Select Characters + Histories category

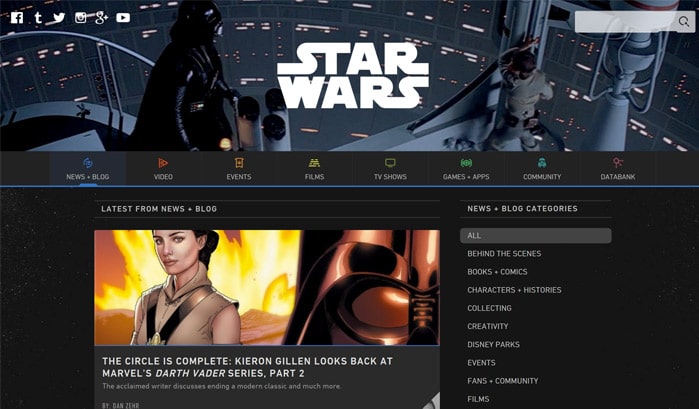514,290
